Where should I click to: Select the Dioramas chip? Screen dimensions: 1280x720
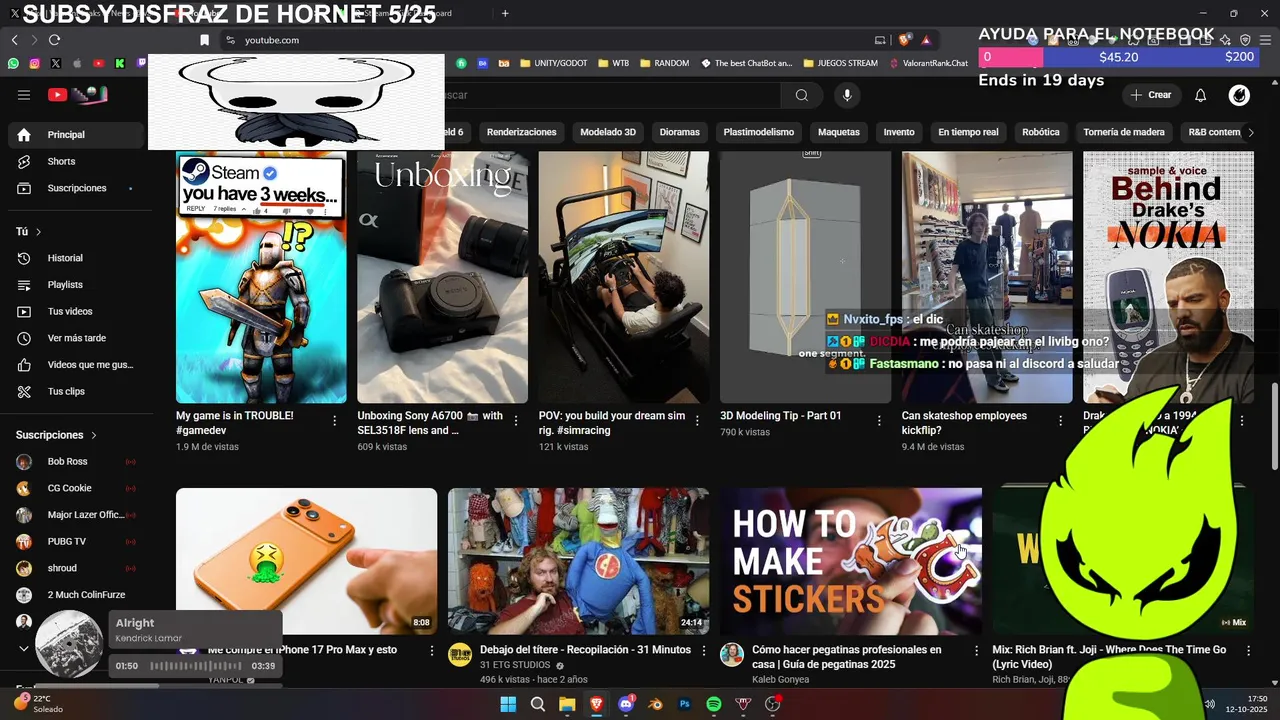(x=679, y=132)
